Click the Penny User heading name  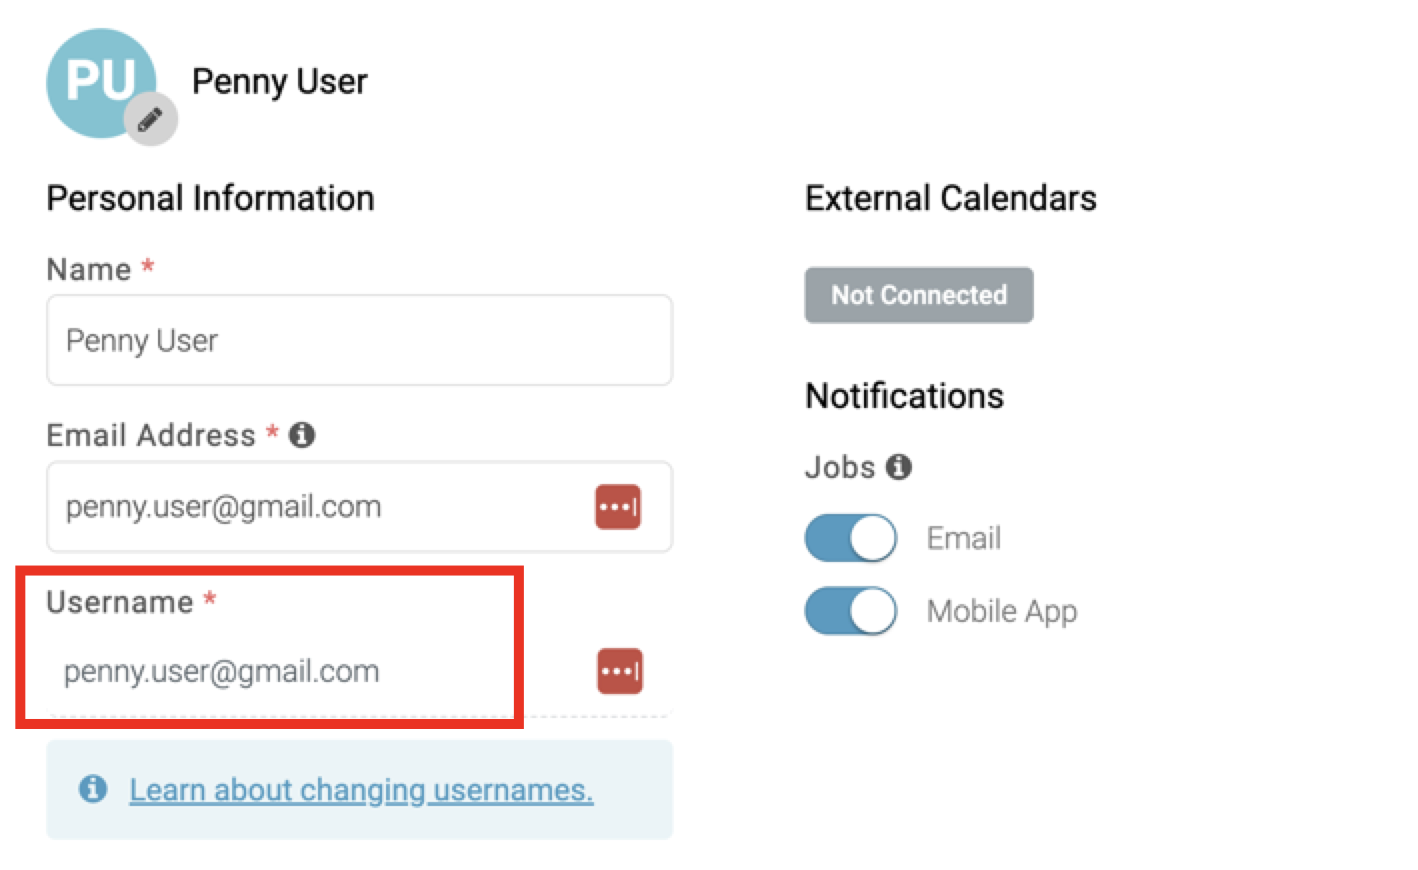click(280, 82)
